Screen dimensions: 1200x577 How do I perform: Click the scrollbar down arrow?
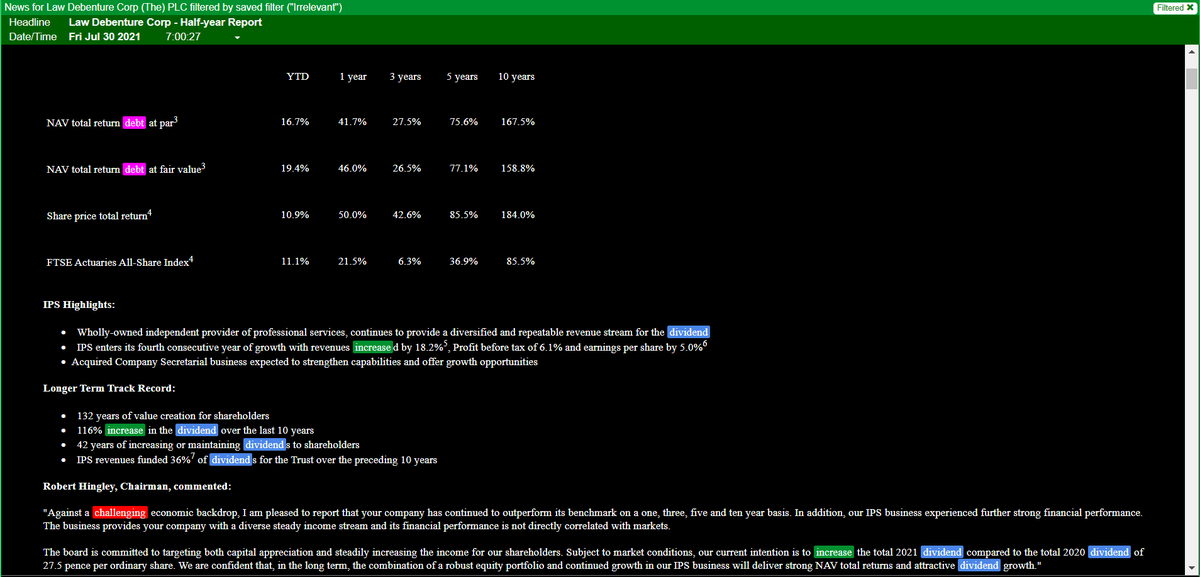[x=1191, y=570]
